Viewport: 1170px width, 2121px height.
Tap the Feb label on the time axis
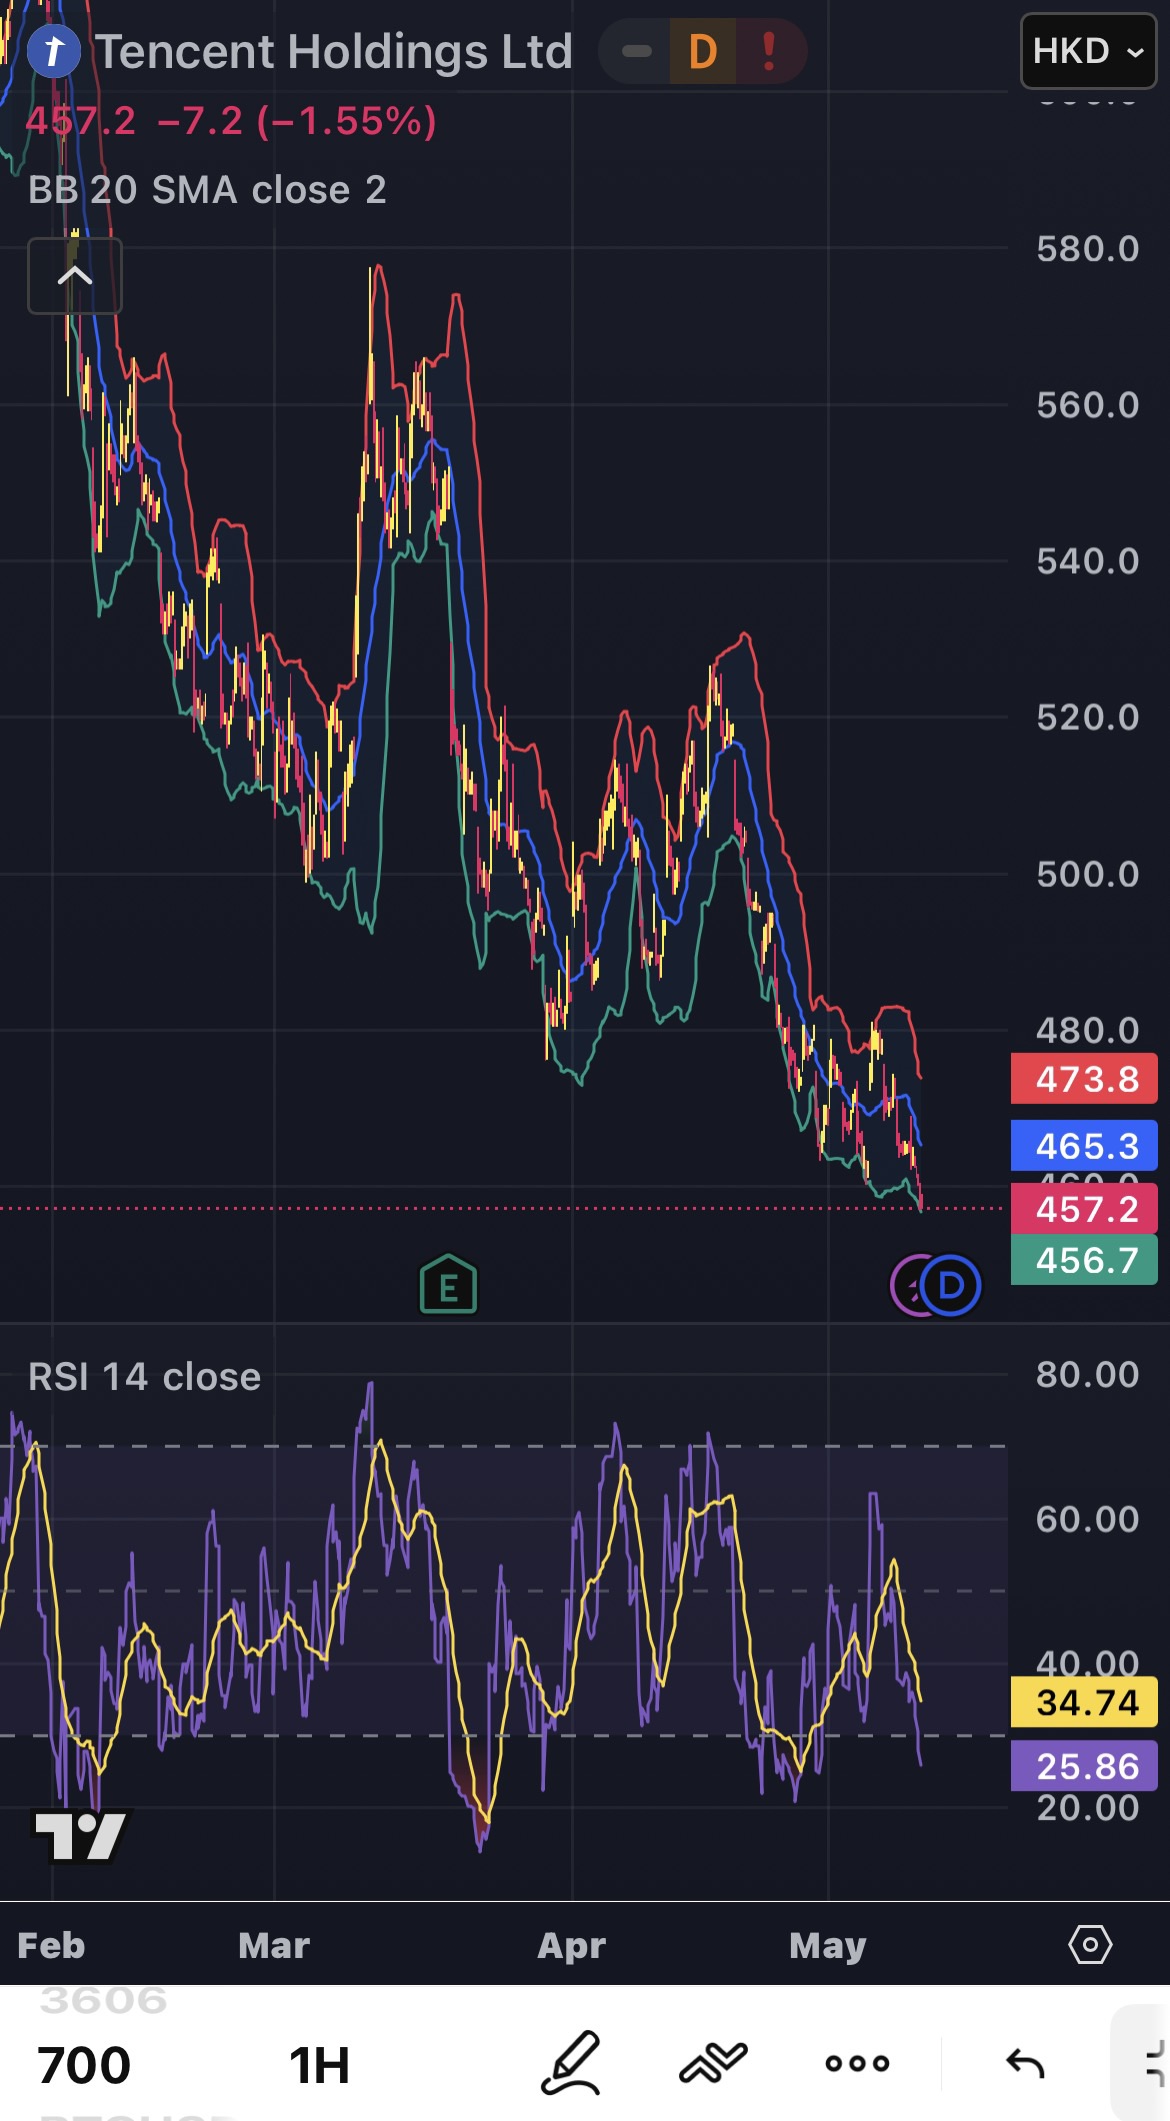[51, 1946]
